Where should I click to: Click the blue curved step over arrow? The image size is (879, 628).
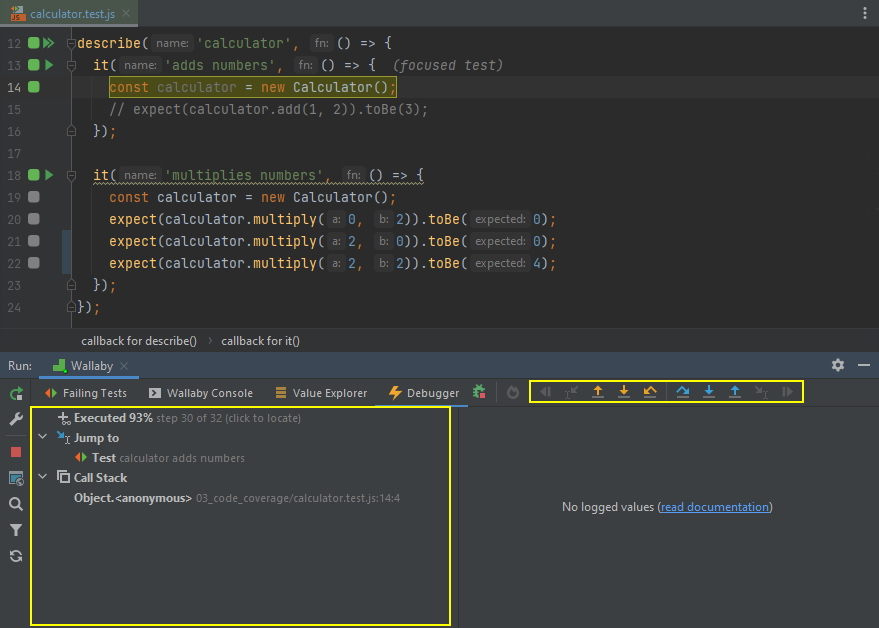click(683, 391)
